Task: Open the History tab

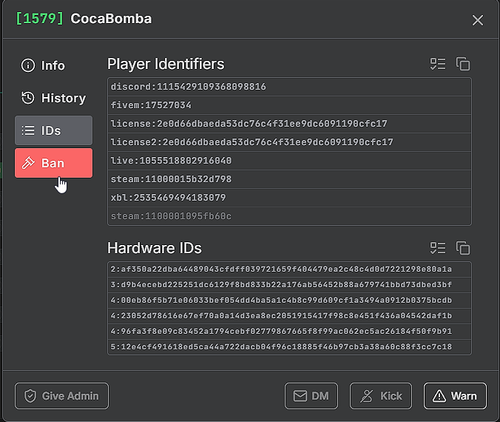Action: 53,98
